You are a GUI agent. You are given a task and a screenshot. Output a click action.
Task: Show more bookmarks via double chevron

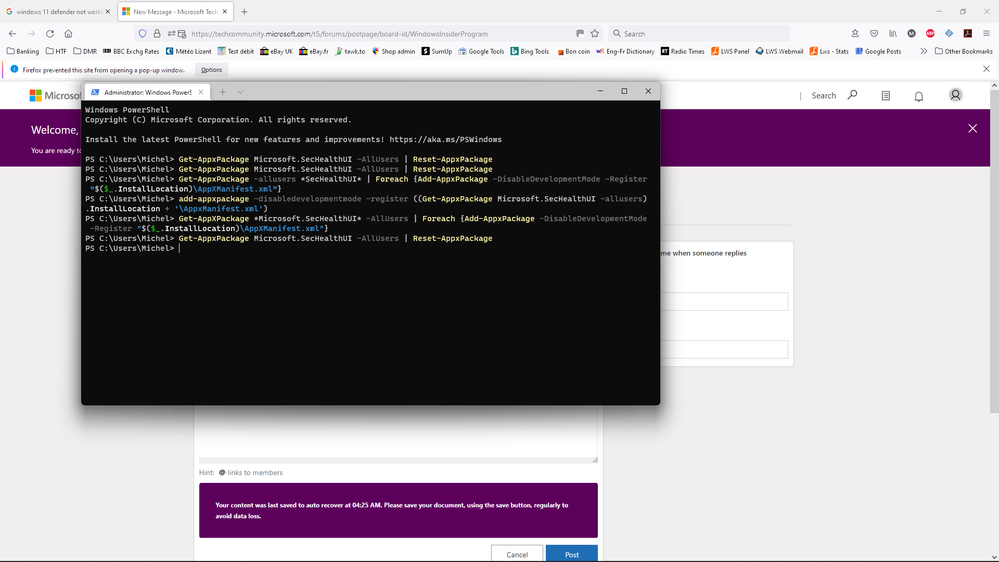923,51
